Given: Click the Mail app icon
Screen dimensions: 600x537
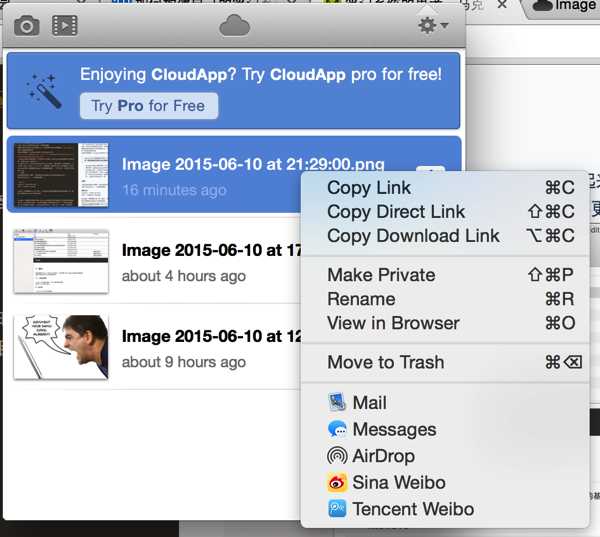Looking at the screenshot, I should point(337,403).
